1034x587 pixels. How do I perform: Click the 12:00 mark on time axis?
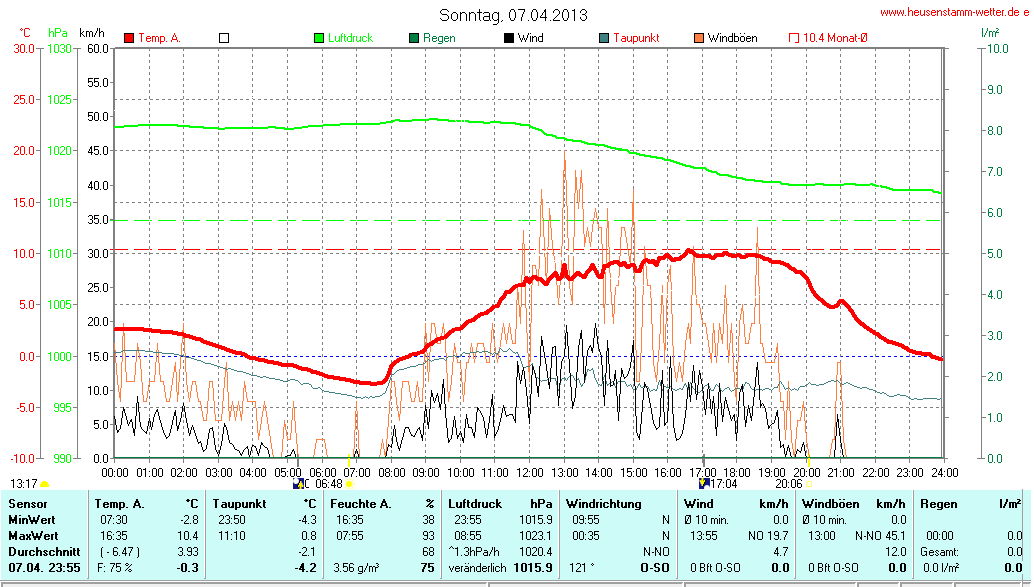(529, 472)
